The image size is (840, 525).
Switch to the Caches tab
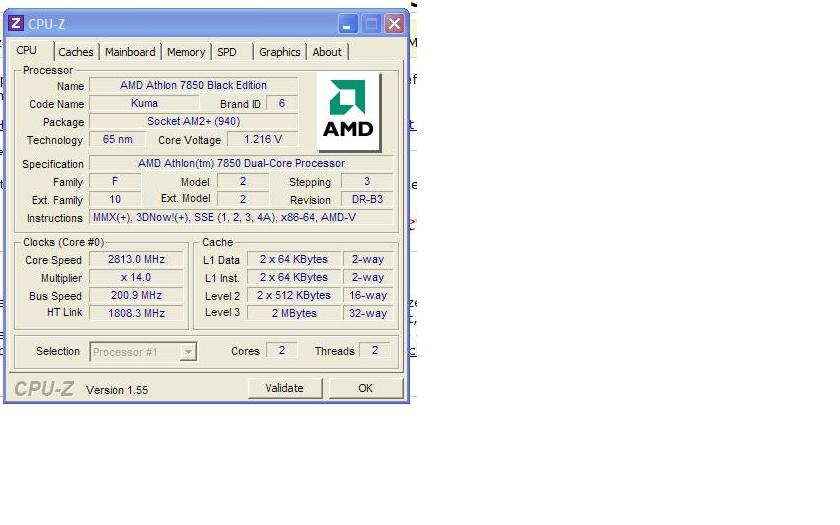tap(76, 52)
